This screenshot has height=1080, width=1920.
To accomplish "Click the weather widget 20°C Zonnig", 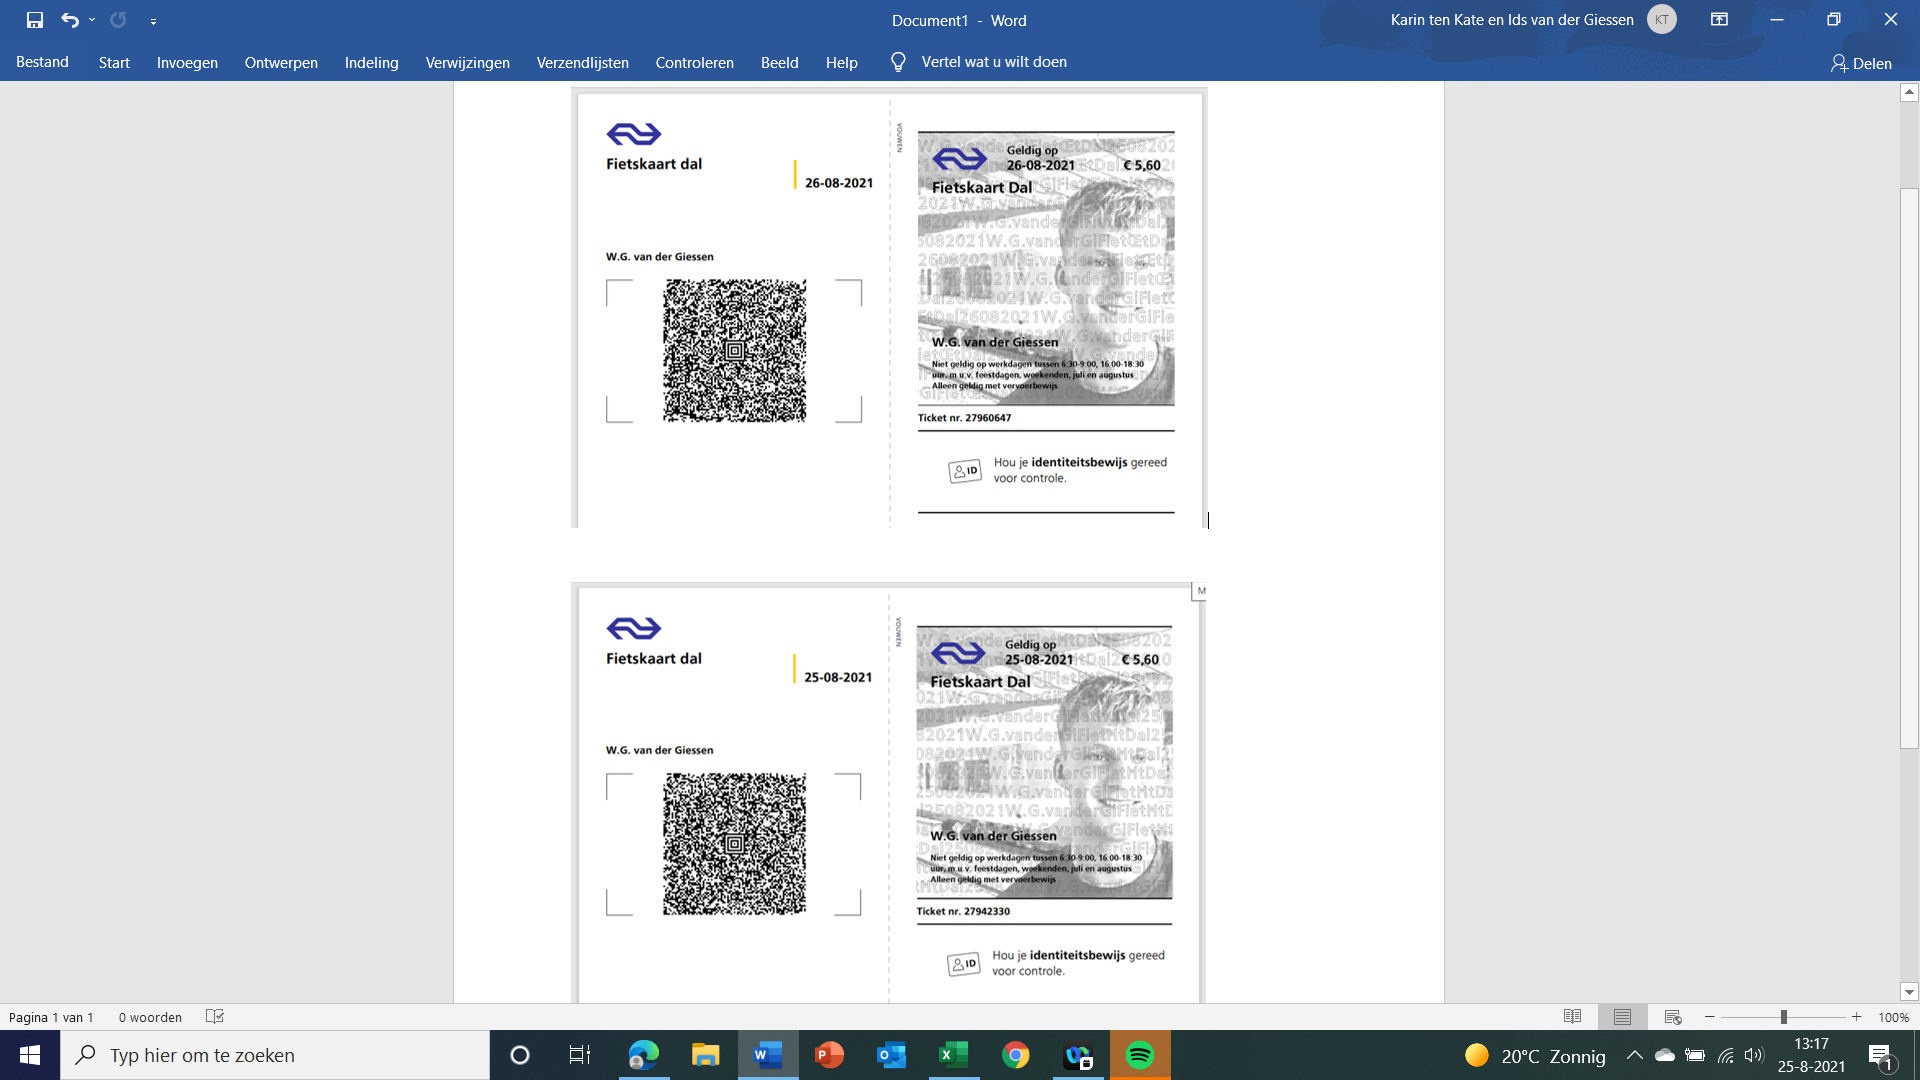I will pos(1535,1056).
